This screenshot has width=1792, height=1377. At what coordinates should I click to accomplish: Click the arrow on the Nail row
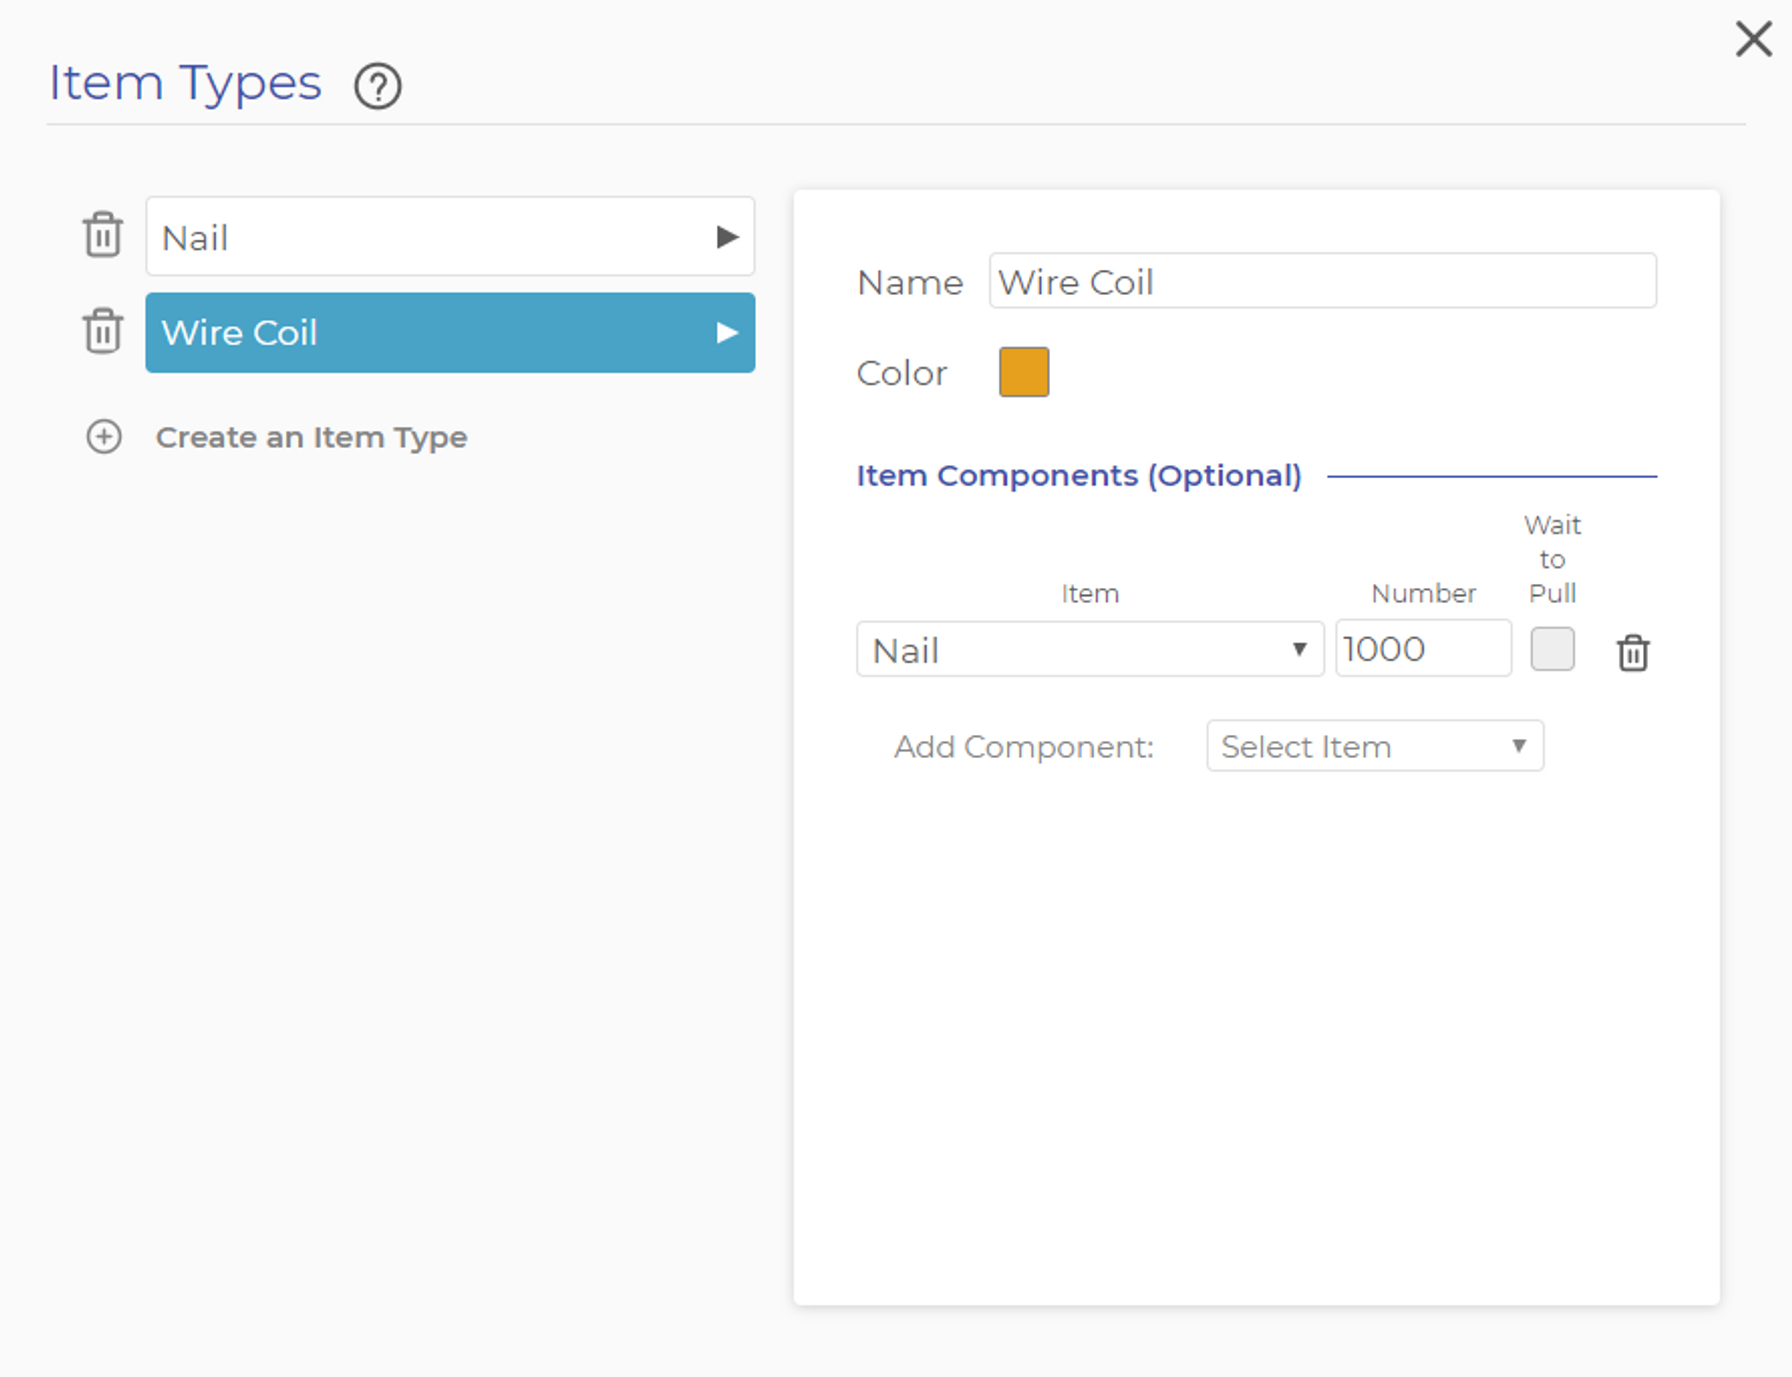[727, 237]
